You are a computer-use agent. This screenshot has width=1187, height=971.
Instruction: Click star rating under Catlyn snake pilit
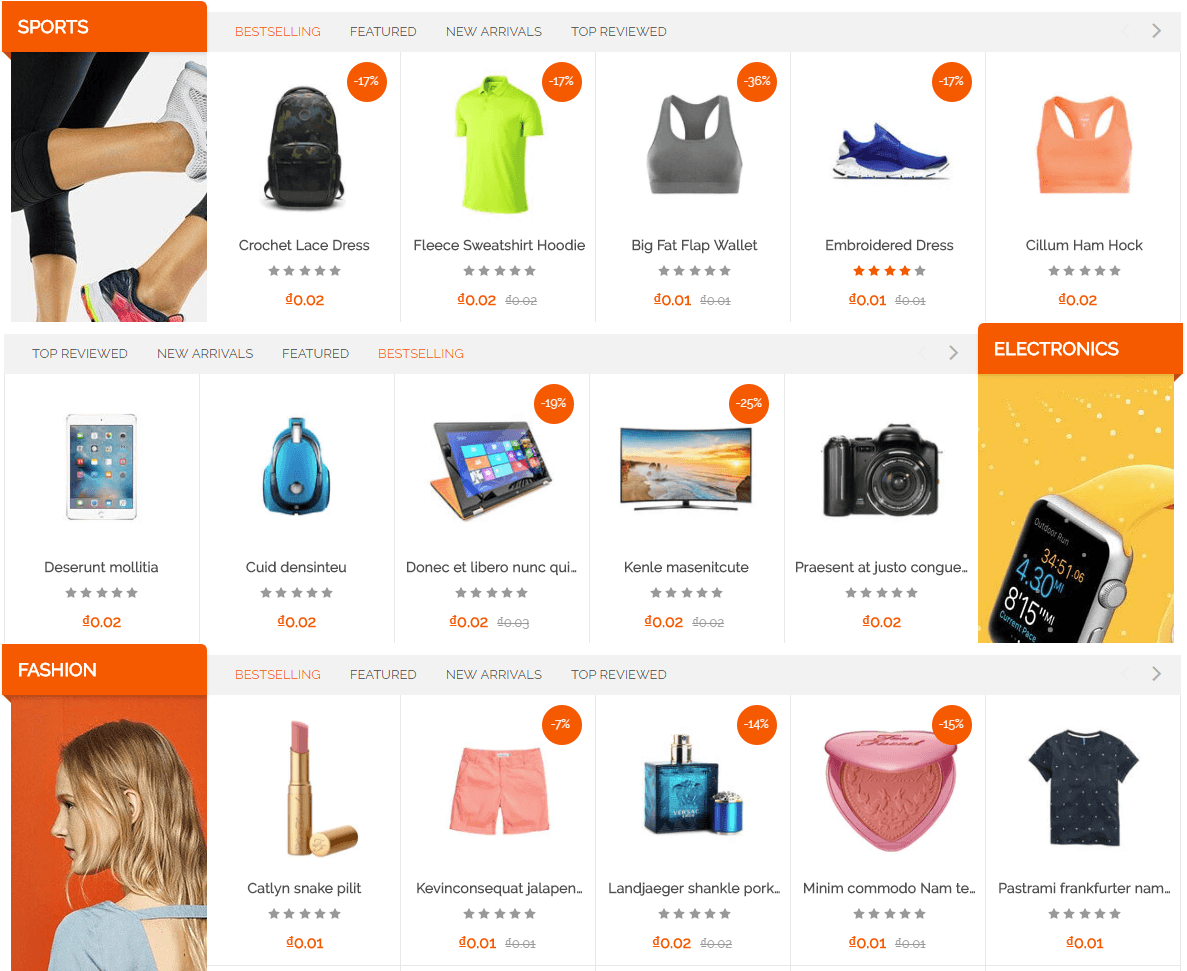pyautogui.click(x=304, y=914)
